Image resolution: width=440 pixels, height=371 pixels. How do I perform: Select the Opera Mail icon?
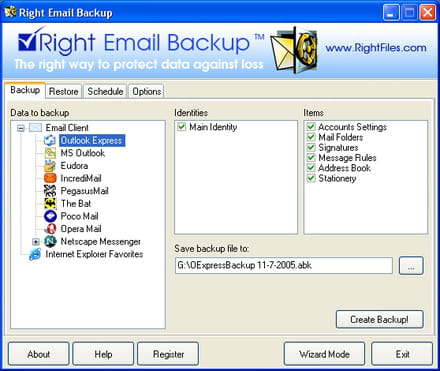click(50, 229)
